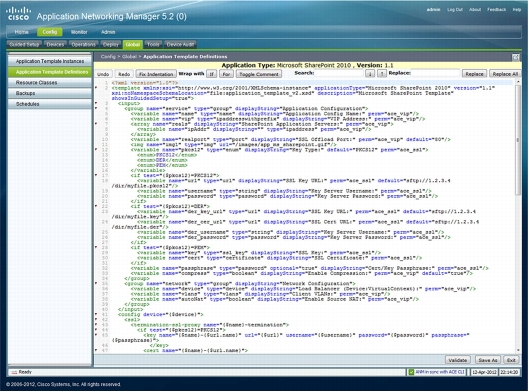Click the panel icon right of the breadcrumb
The width and height of the screenshot is (529, 392).
(x=516, y=57)
